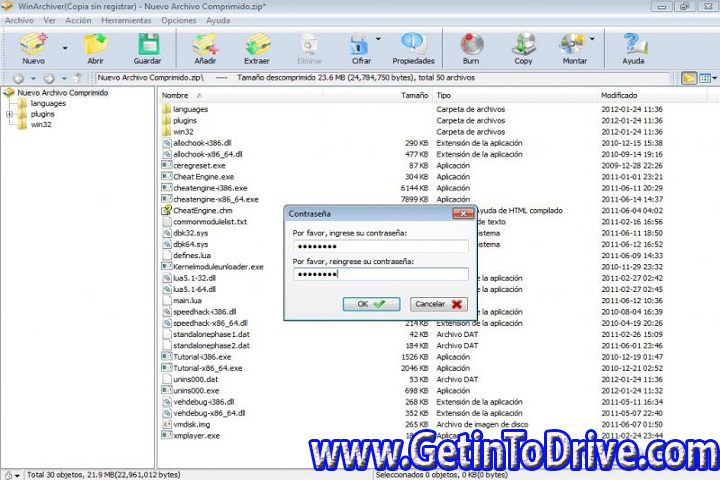Click the Añadir files icon

[x=205, y=44]
